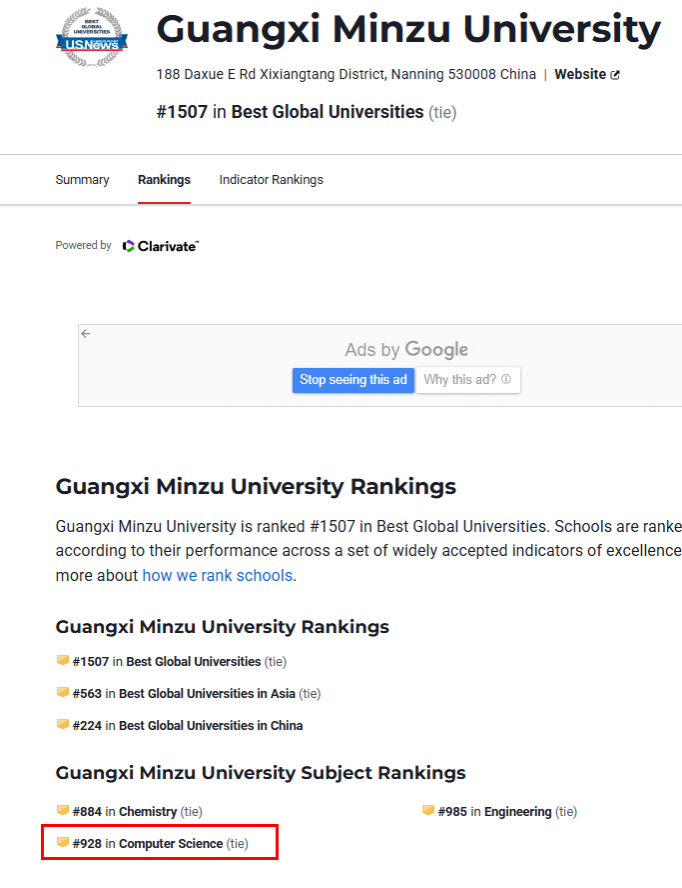Open the university Website link
The image size is (682, 888).
click(580, 74)
